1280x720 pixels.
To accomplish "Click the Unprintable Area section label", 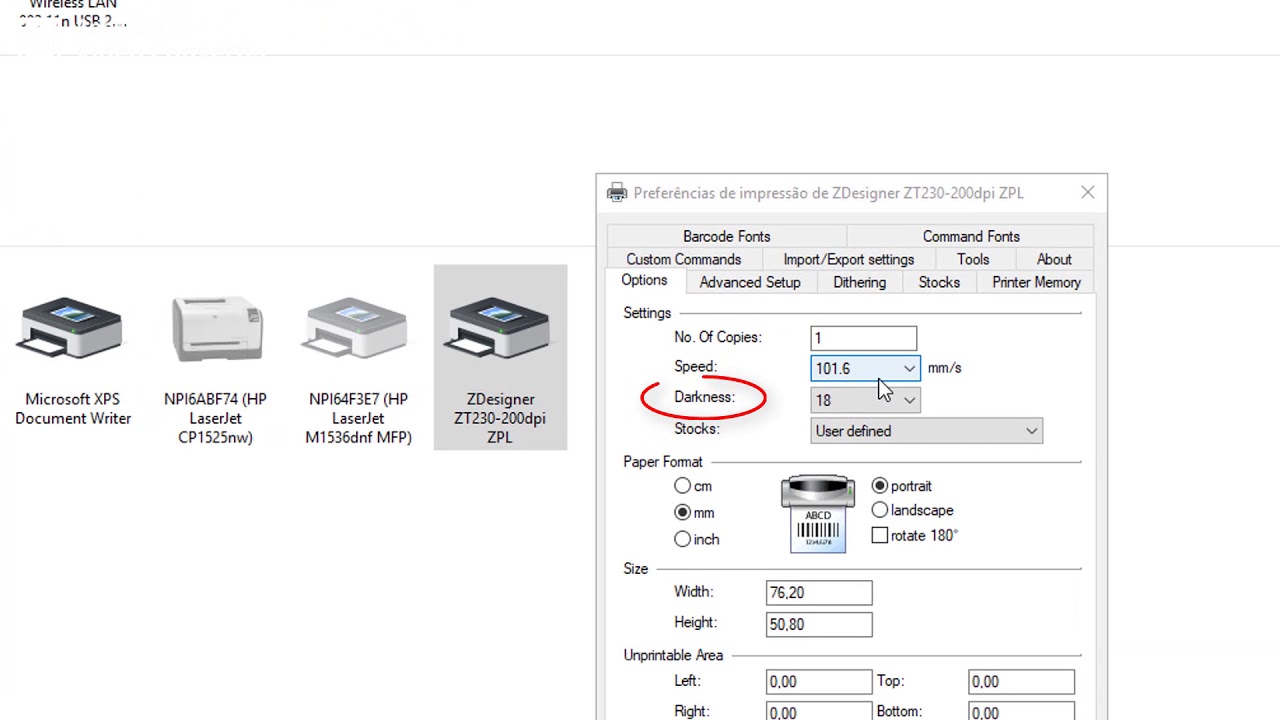I will pyautogui.click(x=673, y=655).
